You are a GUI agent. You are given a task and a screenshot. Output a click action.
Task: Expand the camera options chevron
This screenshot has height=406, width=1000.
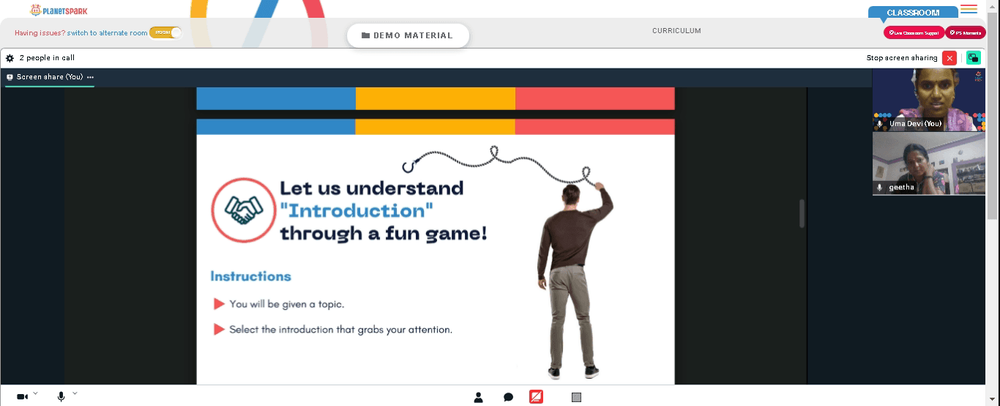pyautogui.click(x=35, y=393)
